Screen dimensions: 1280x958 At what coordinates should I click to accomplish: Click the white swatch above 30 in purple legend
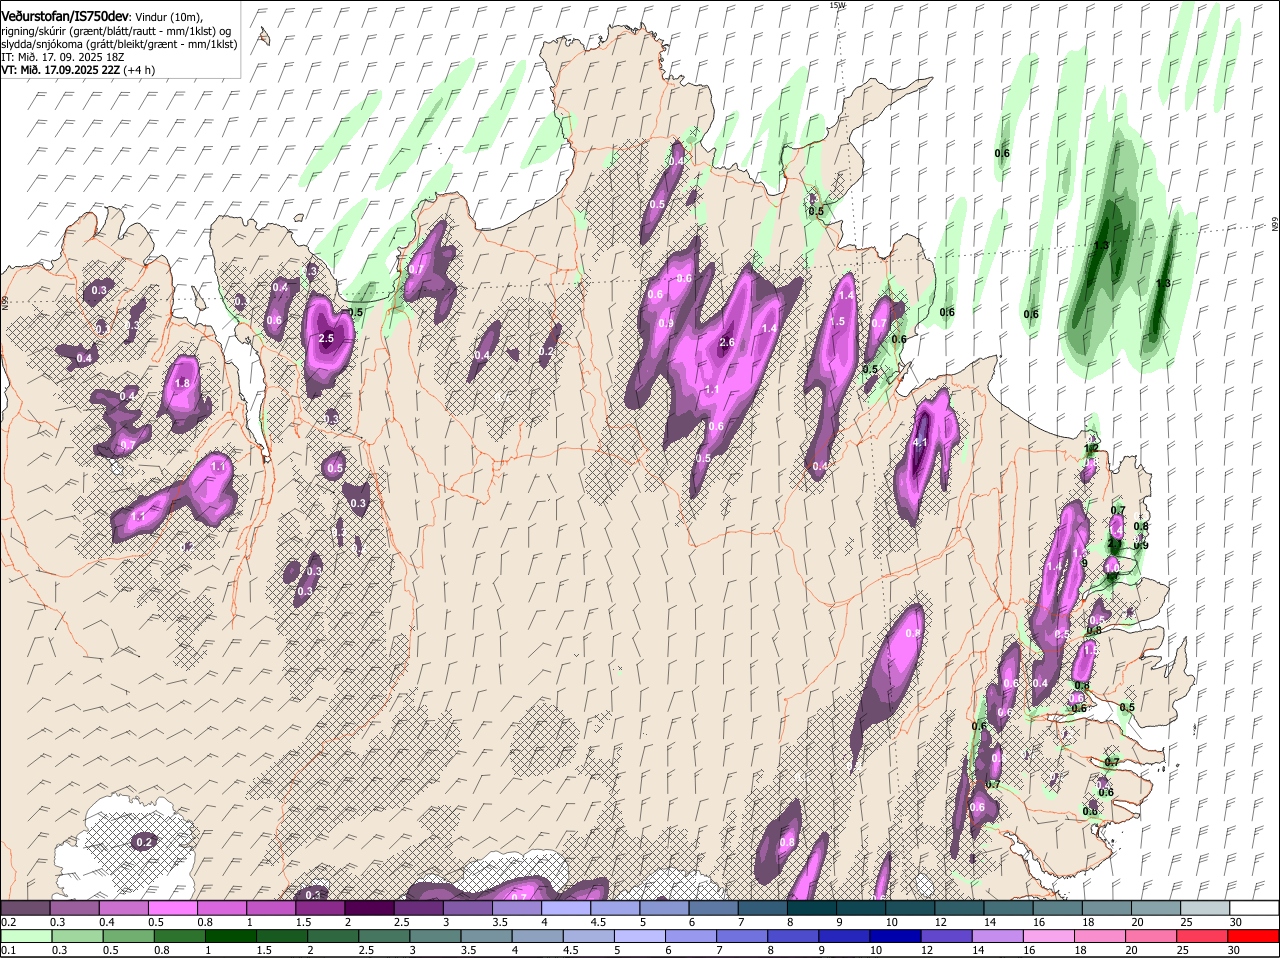tap(1253, 908)
